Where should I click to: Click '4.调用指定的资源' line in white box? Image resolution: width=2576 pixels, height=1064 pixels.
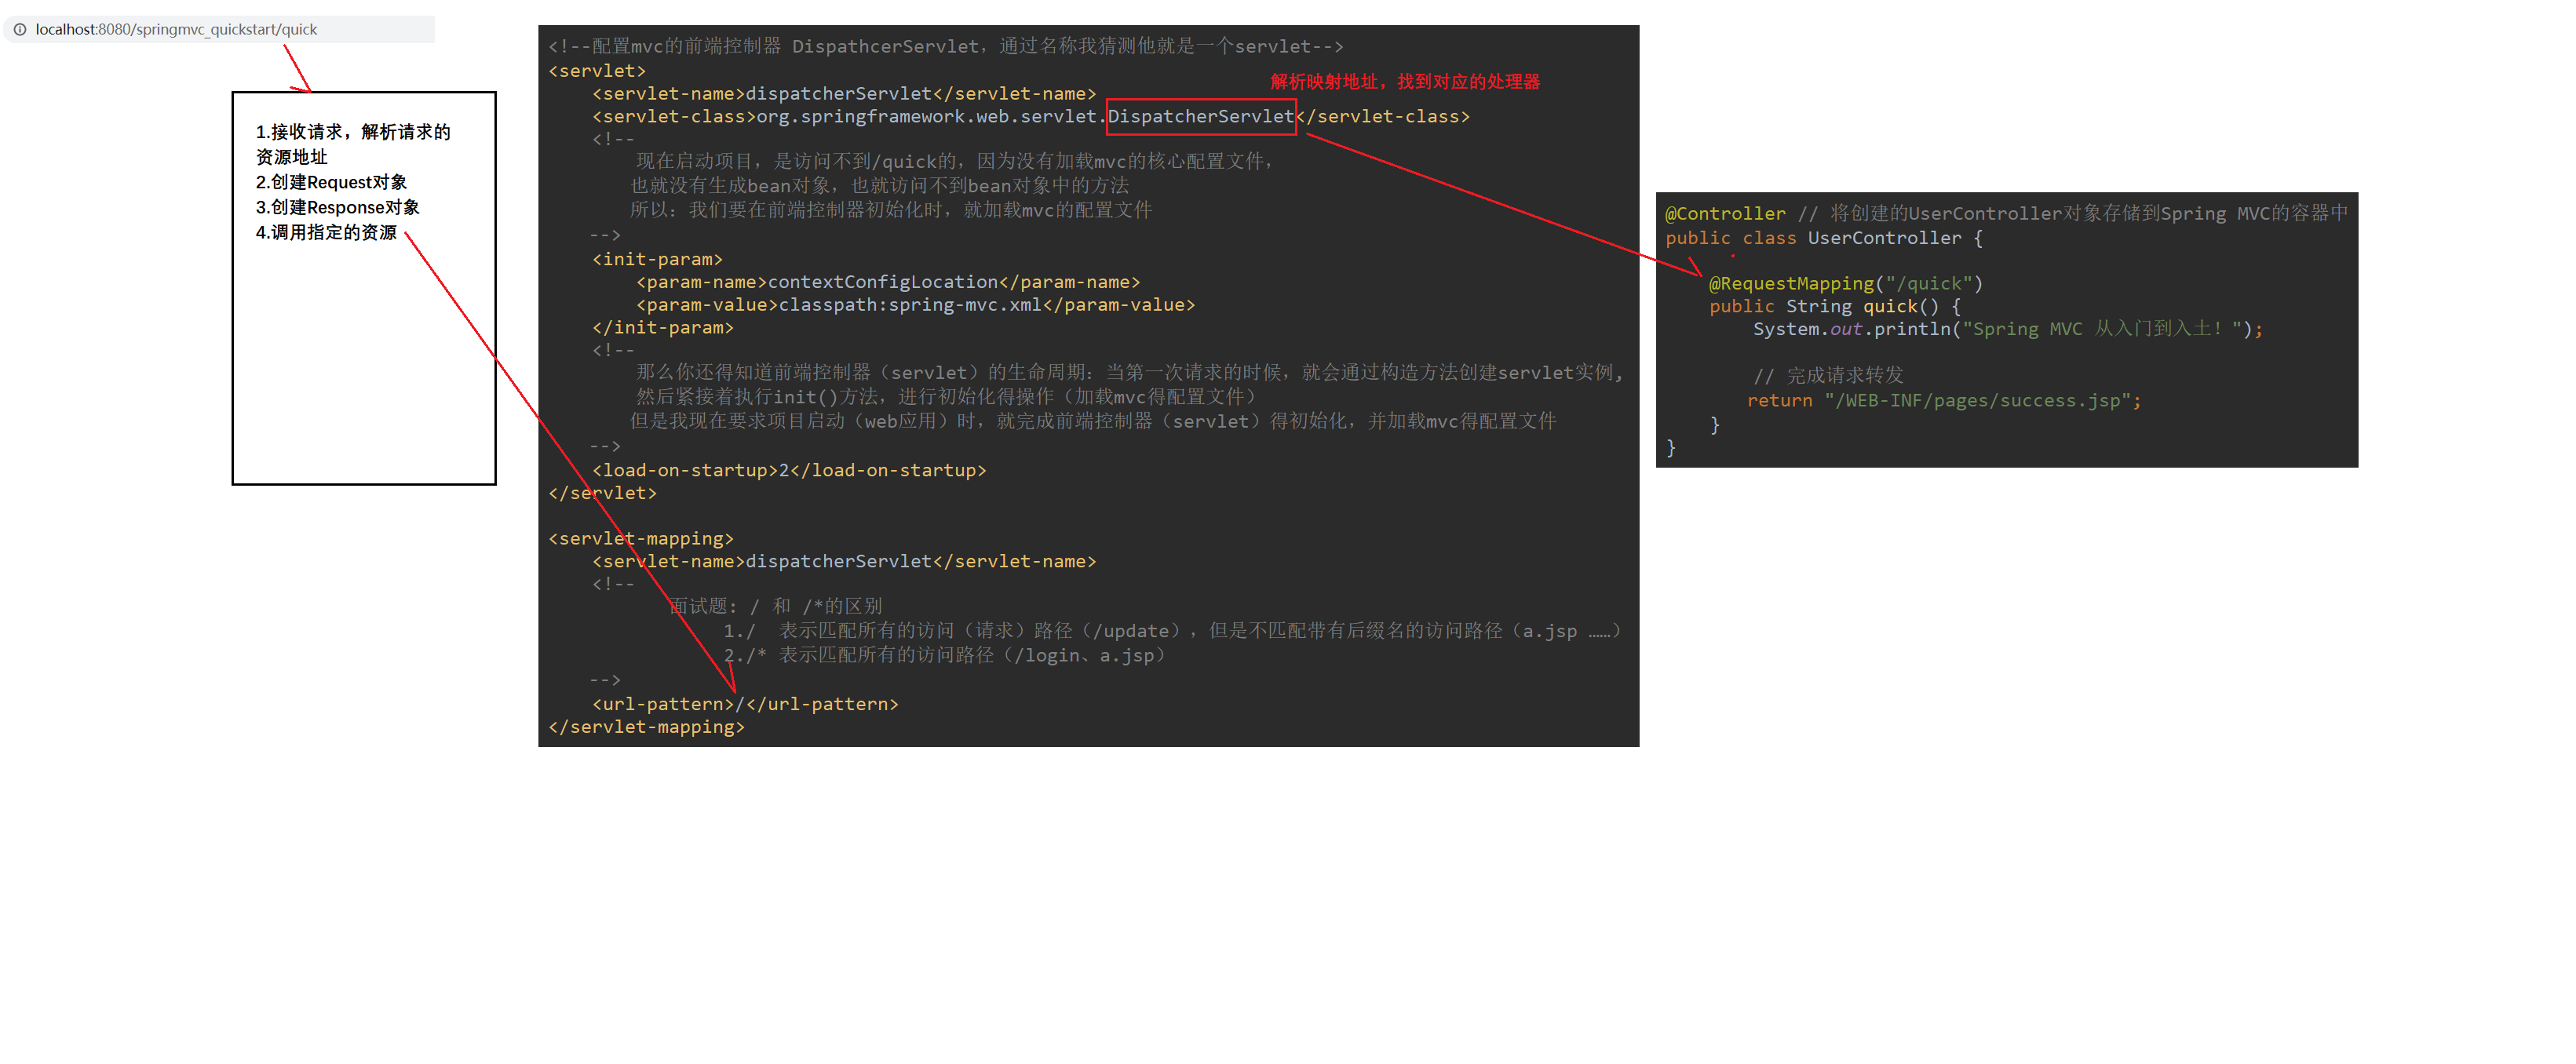click(326, 232)
